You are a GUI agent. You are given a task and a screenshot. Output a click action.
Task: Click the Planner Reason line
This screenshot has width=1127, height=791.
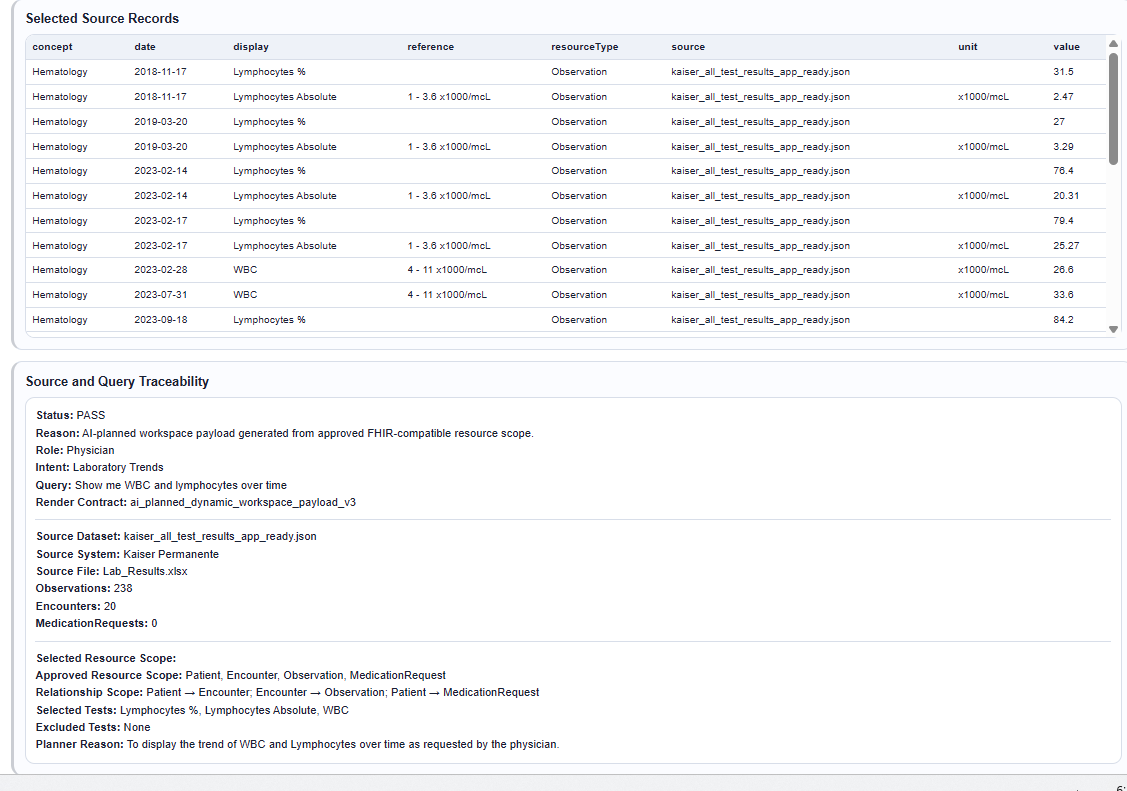[x=298, y=744]
